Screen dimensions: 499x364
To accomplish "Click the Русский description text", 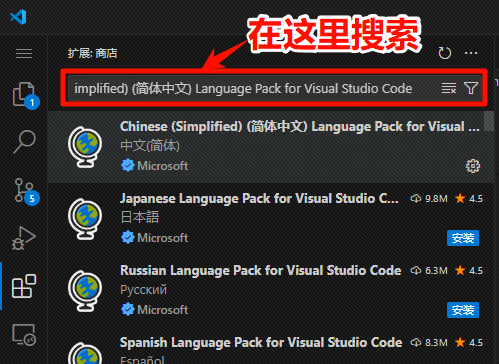I will (x=143, y=290).
